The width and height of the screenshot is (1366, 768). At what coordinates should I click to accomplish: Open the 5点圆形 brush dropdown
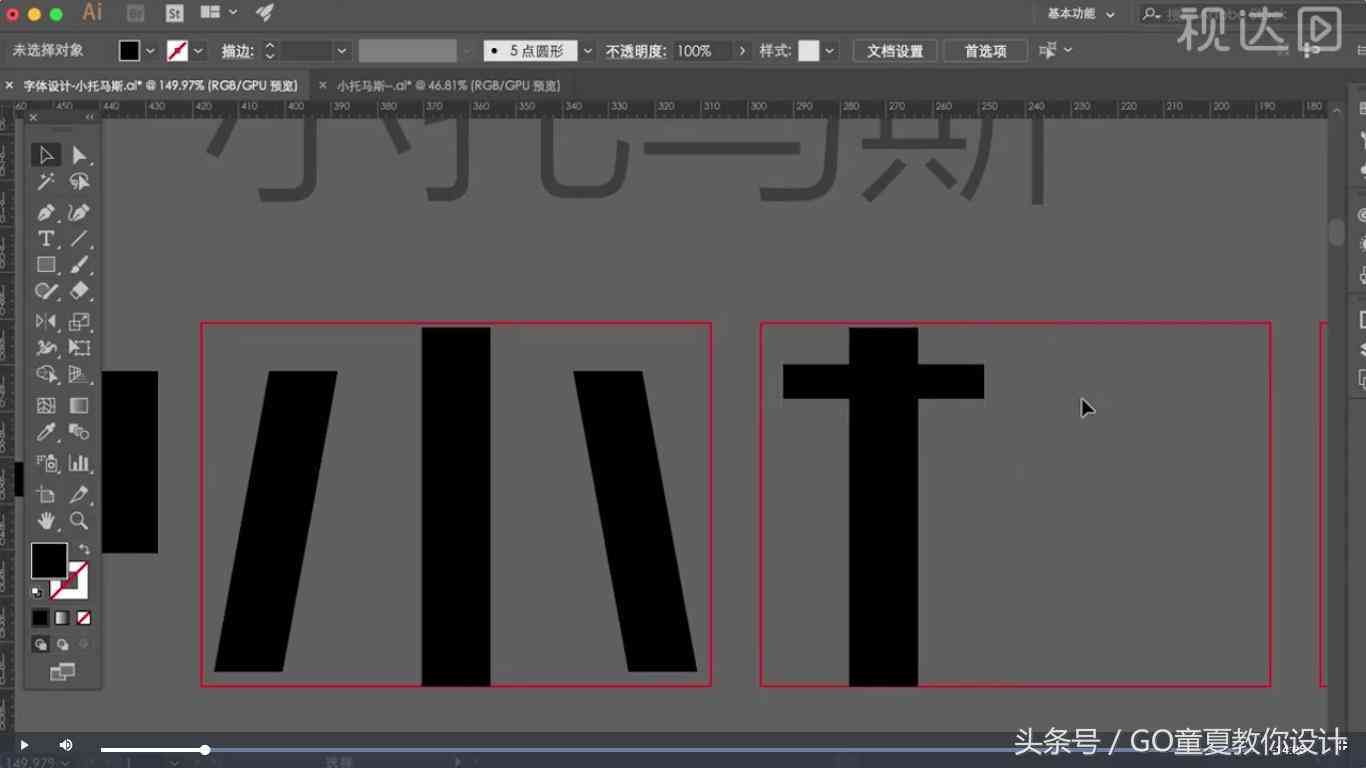click(x=588, y=51)
